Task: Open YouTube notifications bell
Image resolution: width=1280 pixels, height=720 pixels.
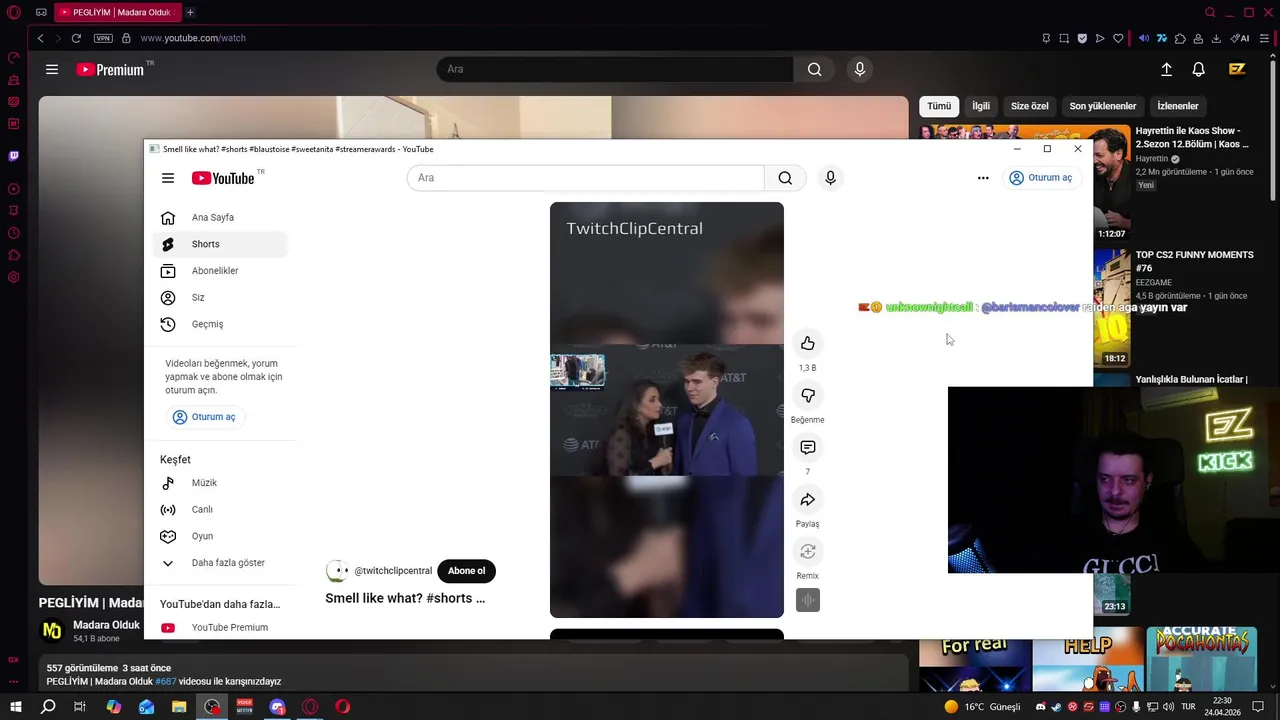Action: tap(1198, 69)
